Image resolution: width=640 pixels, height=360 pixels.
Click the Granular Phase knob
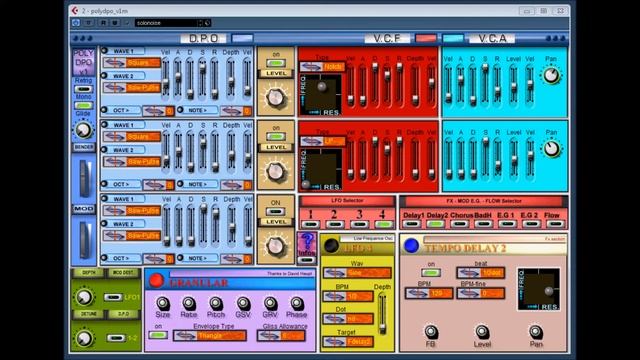[x=297, y=304]
